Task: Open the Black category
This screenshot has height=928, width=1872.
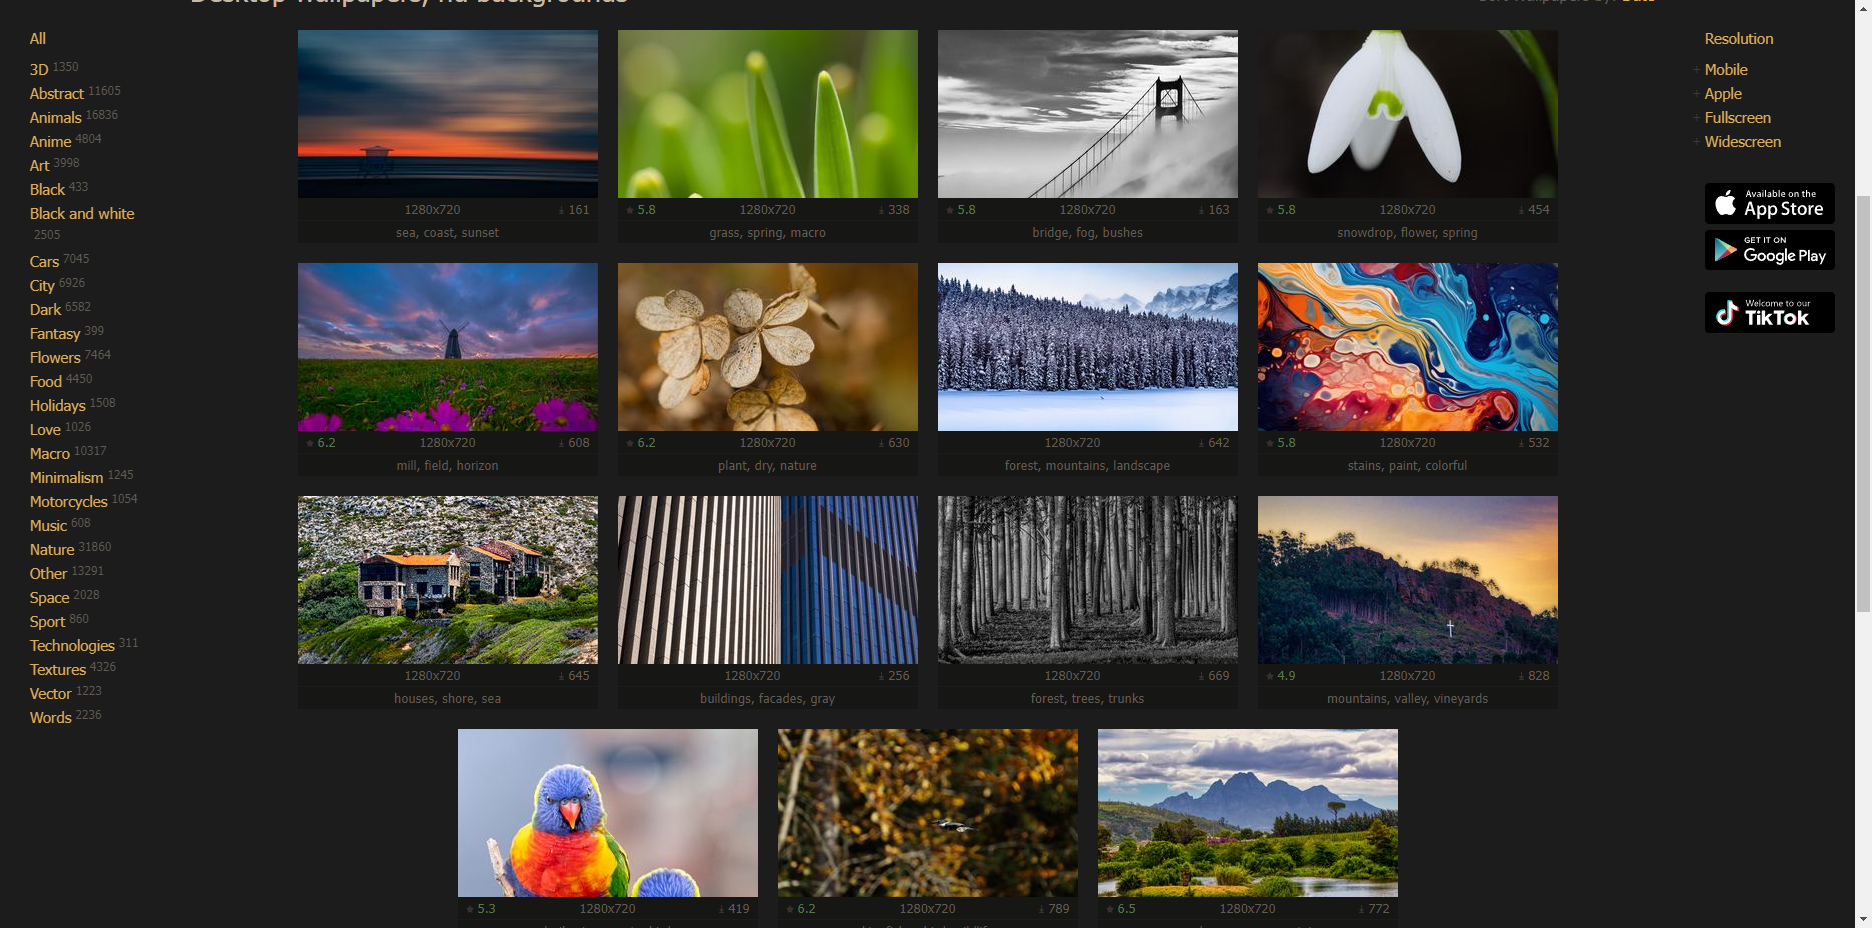Action: [x=47, y=190]
